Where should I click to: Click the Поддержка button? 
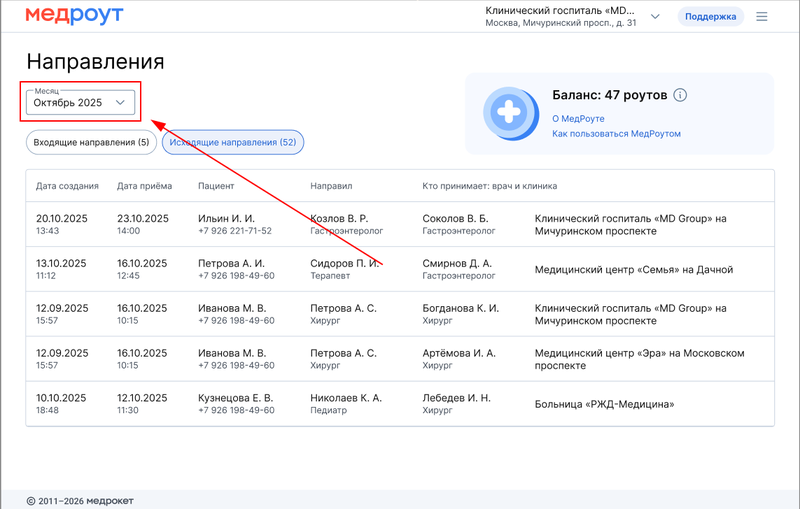[710, 17]
